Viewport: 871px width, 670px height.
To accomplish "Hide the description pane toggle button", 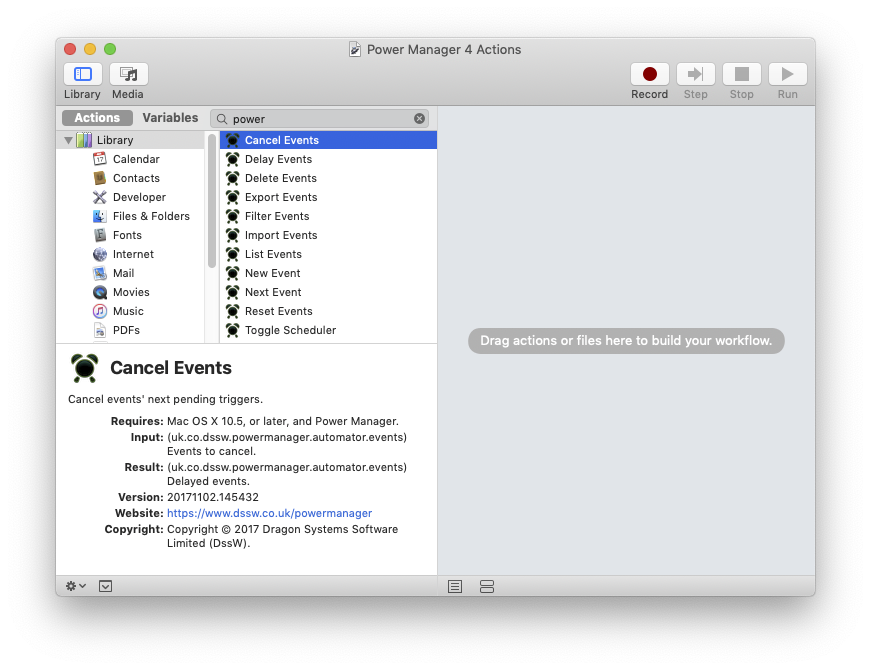I will coord(106,586).
